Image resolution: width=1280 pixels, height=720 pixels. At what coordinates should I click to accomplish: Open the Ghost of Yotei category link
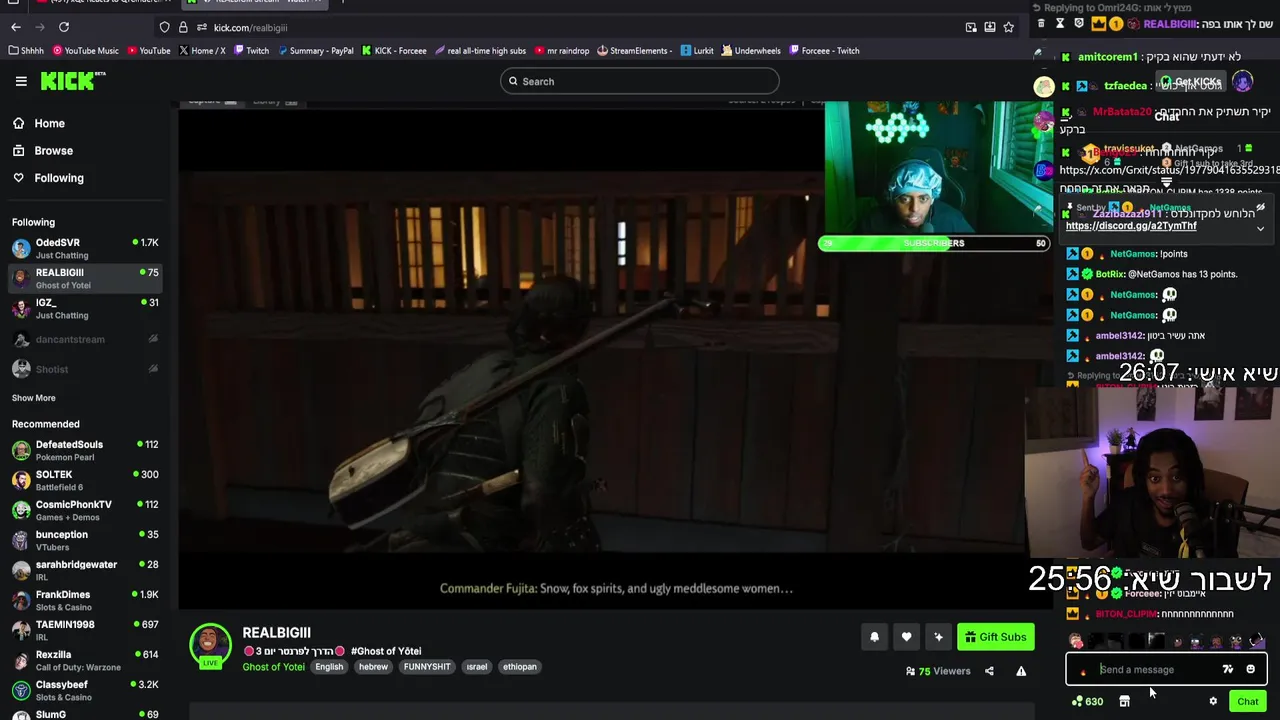point(273,667)
